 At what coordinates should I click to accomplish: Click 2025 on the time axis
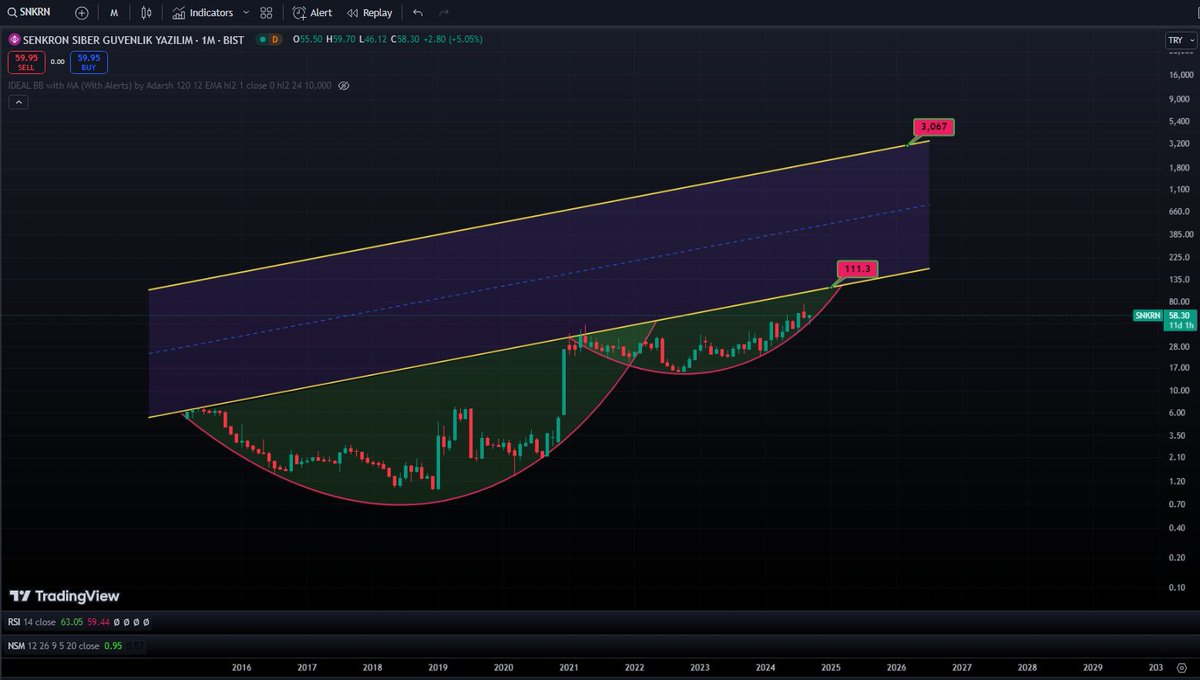(831, 668)
